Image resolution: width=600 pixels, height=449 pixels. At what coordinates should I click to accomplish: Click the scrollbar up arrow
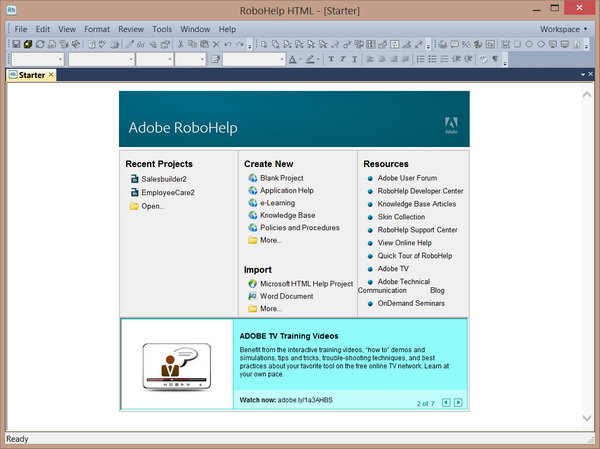(587, 94)
